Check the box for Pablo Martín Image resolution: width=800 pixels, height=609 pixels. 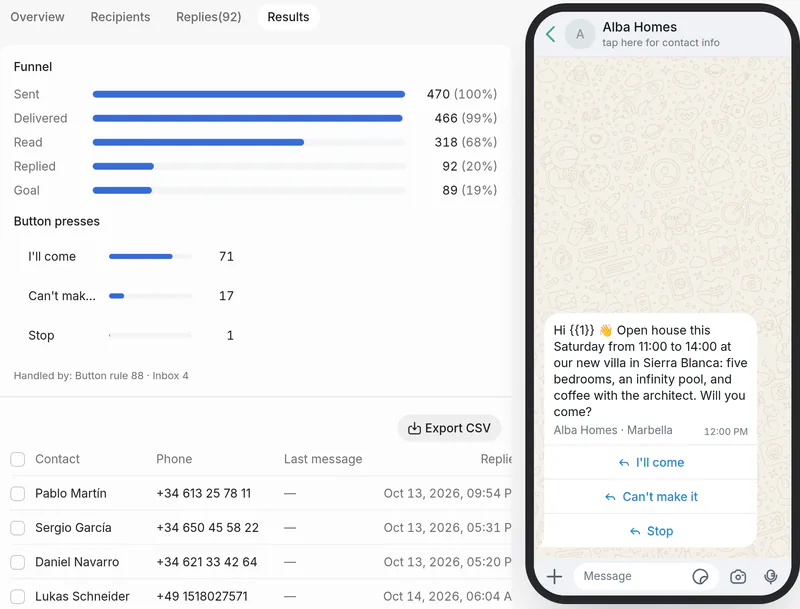click(18, 493)
